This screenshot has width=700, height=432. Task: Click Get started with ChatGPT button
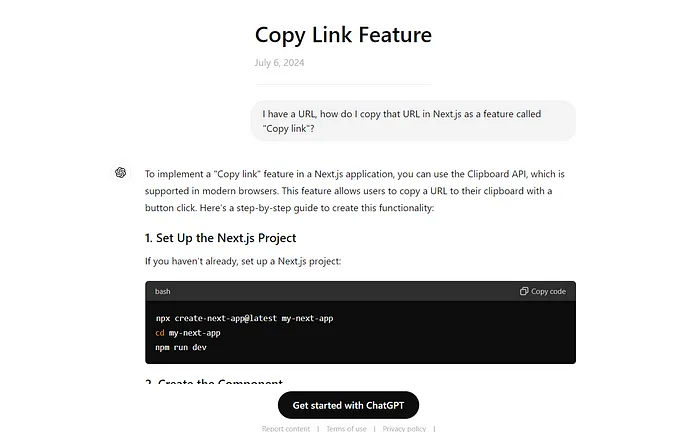click(348, 405)
